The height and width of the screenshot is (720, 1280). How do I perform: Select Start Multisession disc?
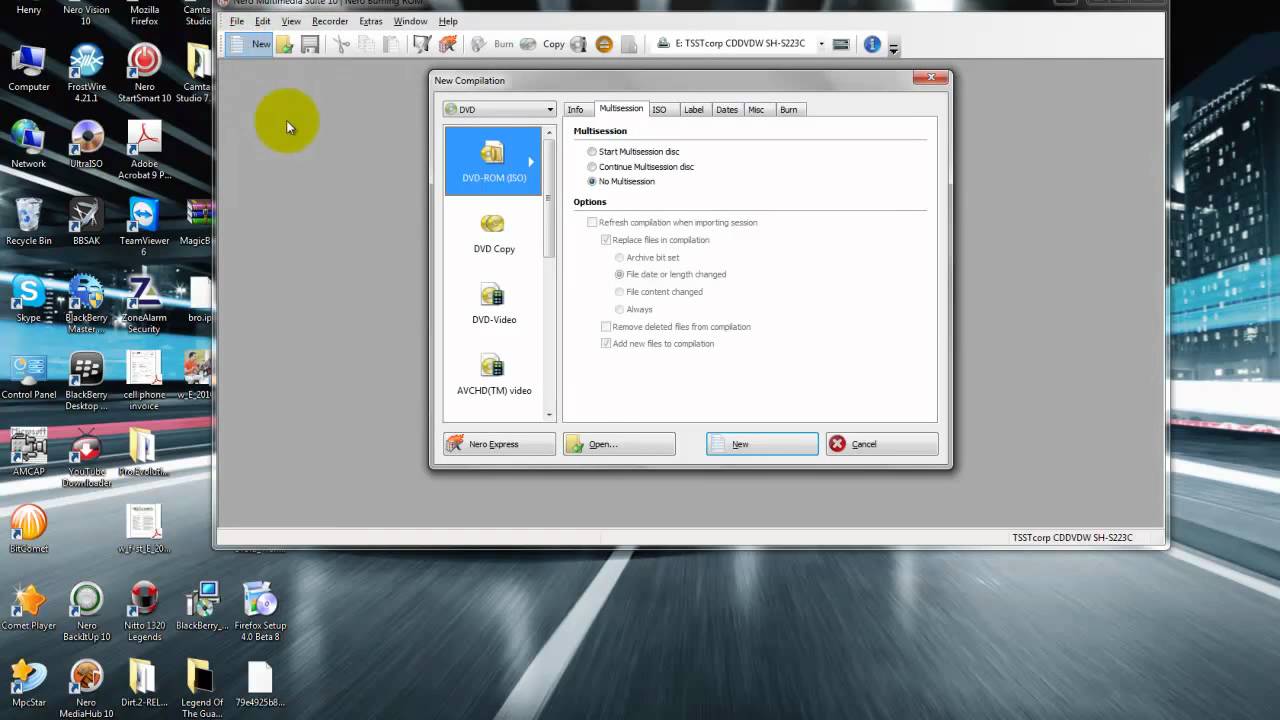591,151
